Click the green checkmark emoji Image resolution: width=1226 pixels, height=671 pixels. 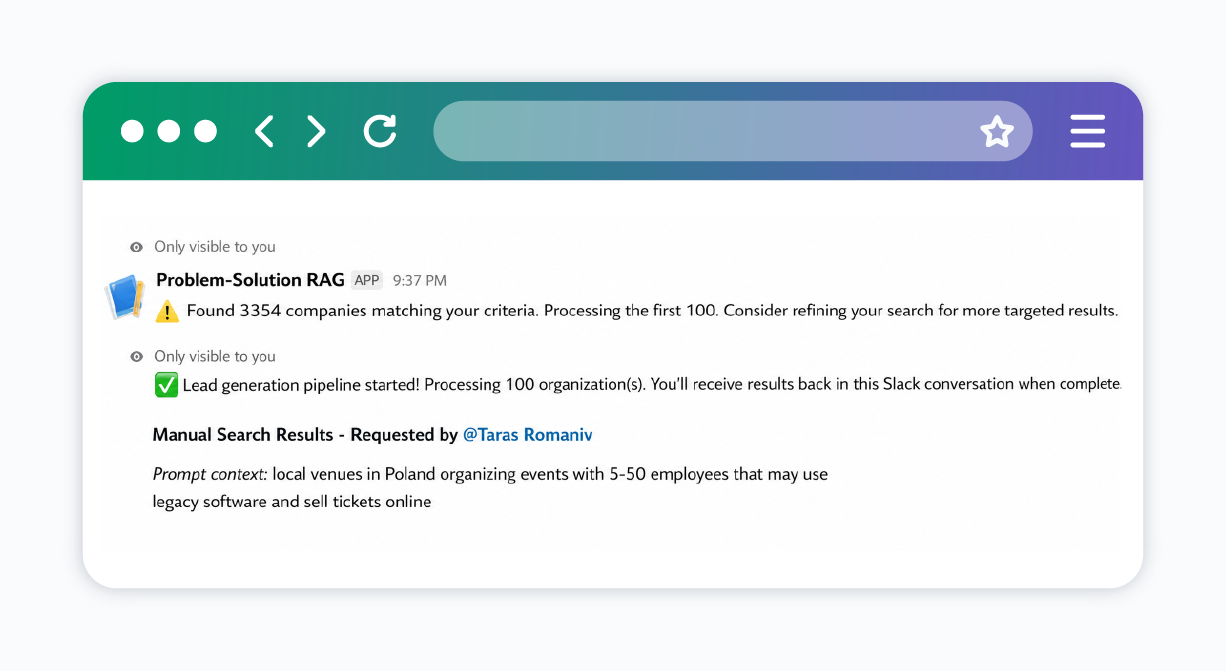click(166, 384)
